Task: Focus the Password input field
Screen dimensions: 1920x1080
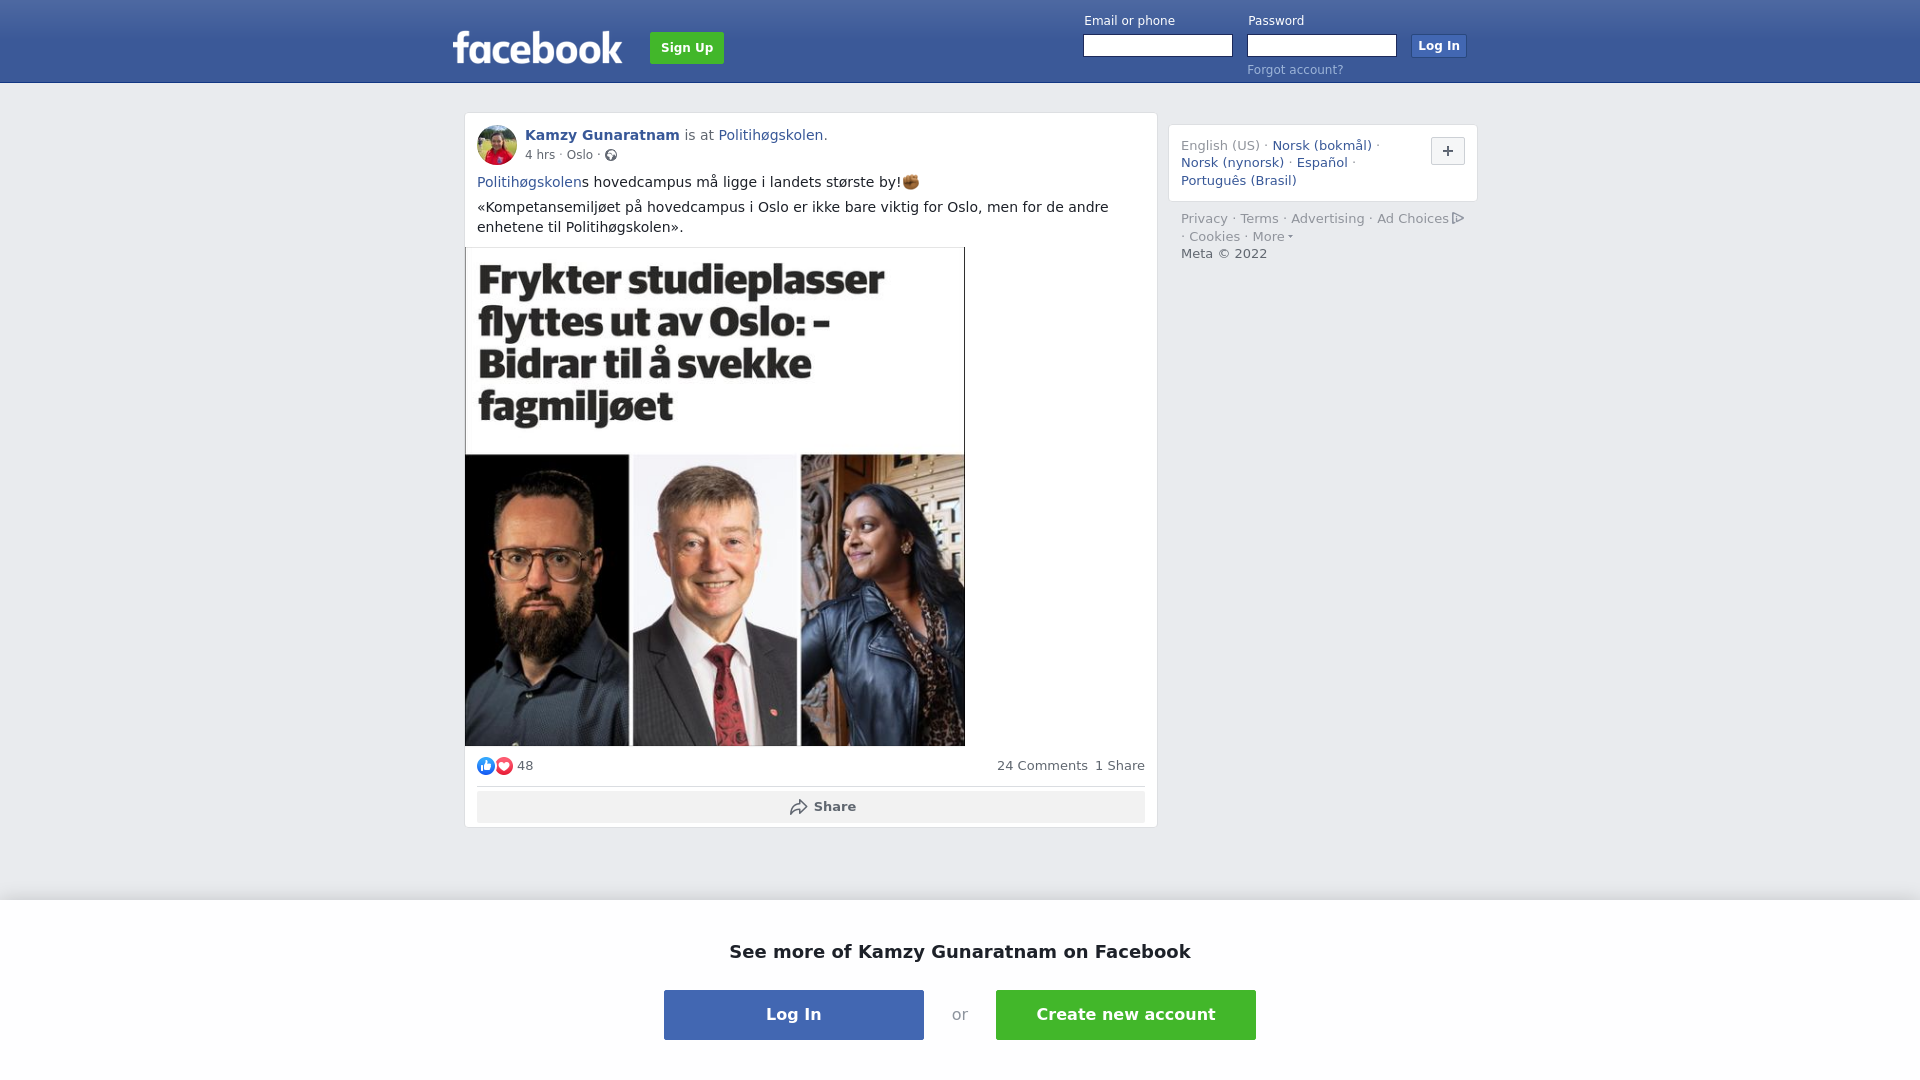Action: pos(1322,46)
